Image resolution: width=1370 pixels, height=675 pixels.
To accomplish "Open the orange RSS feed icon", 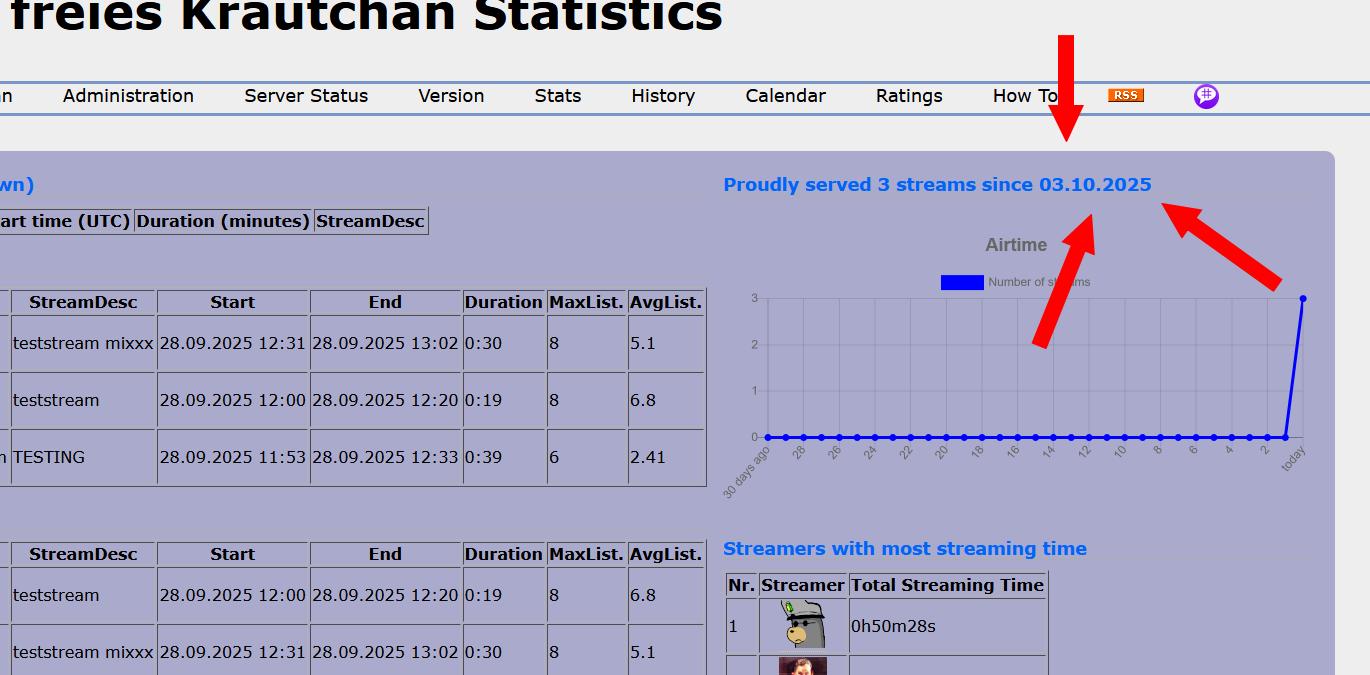I will coord(1125,96).
